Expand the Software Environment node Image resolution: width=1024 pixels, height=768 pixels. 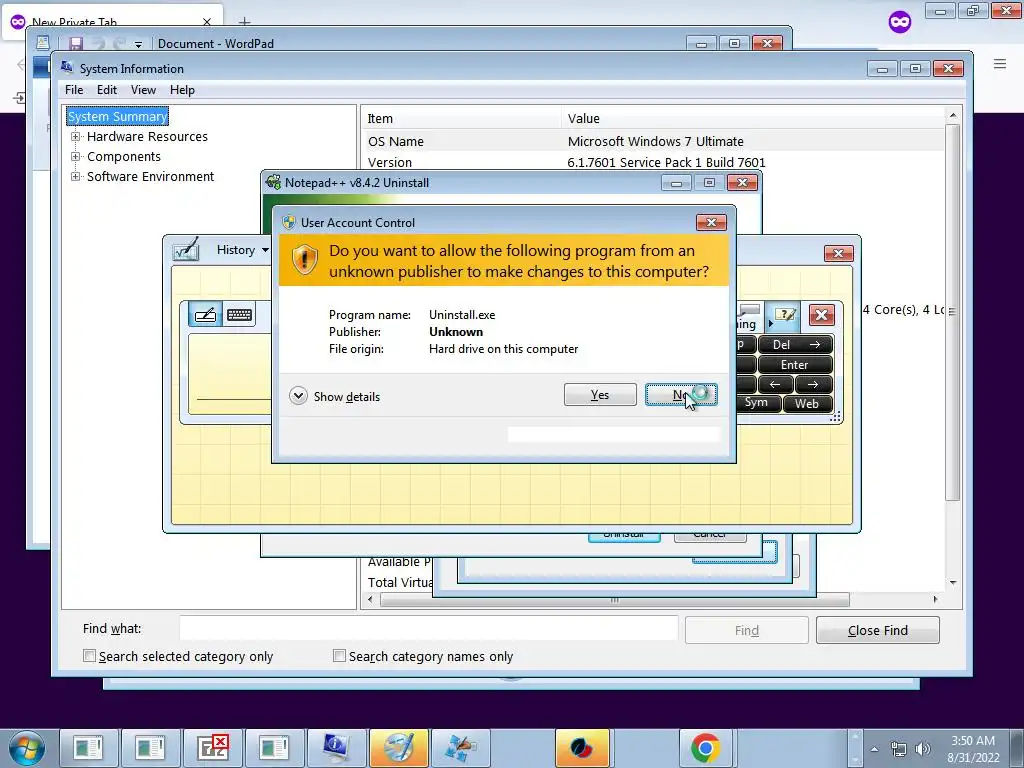pos(76,176)
